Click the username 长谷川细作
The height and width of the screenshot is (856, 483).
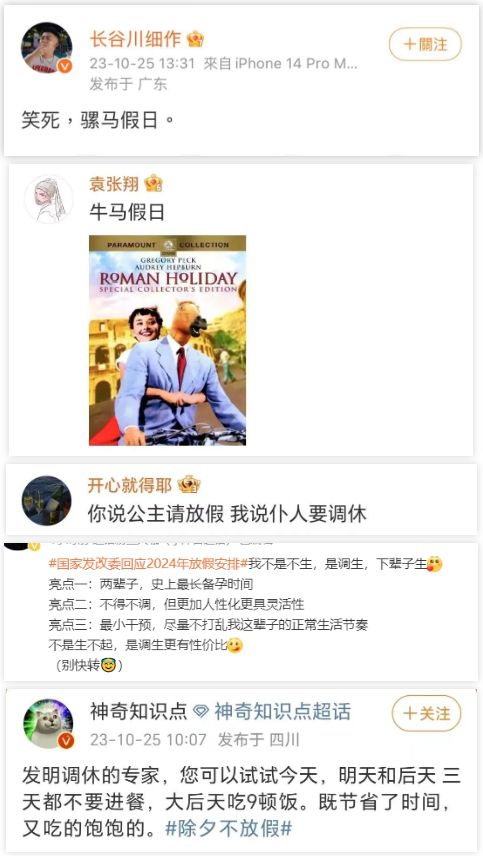[x=135, y=39]
